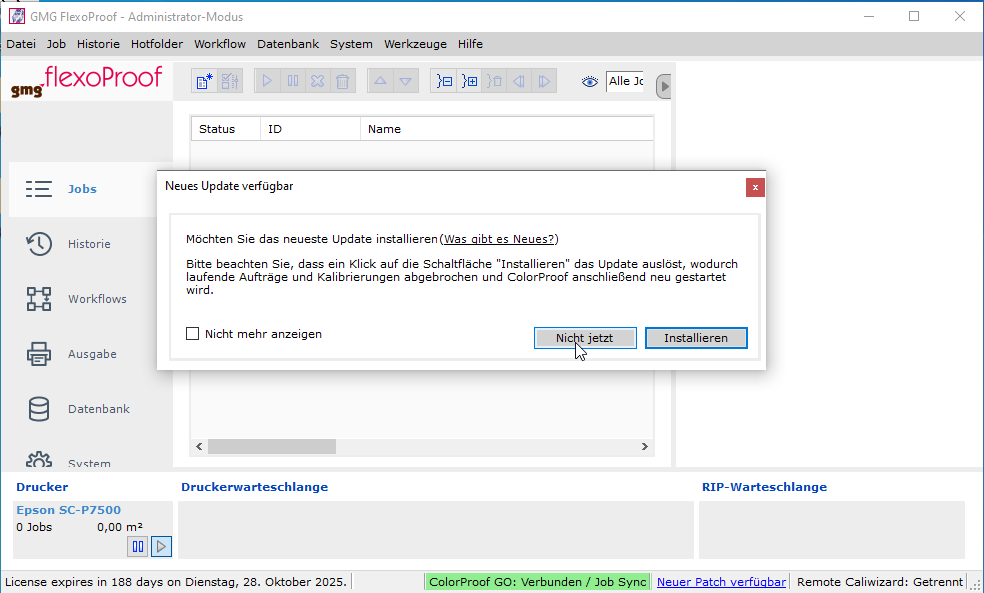
Task: Click 'ColorProof GO: Verbunden / Job Sync' status
Action: [x=538, y=582]
